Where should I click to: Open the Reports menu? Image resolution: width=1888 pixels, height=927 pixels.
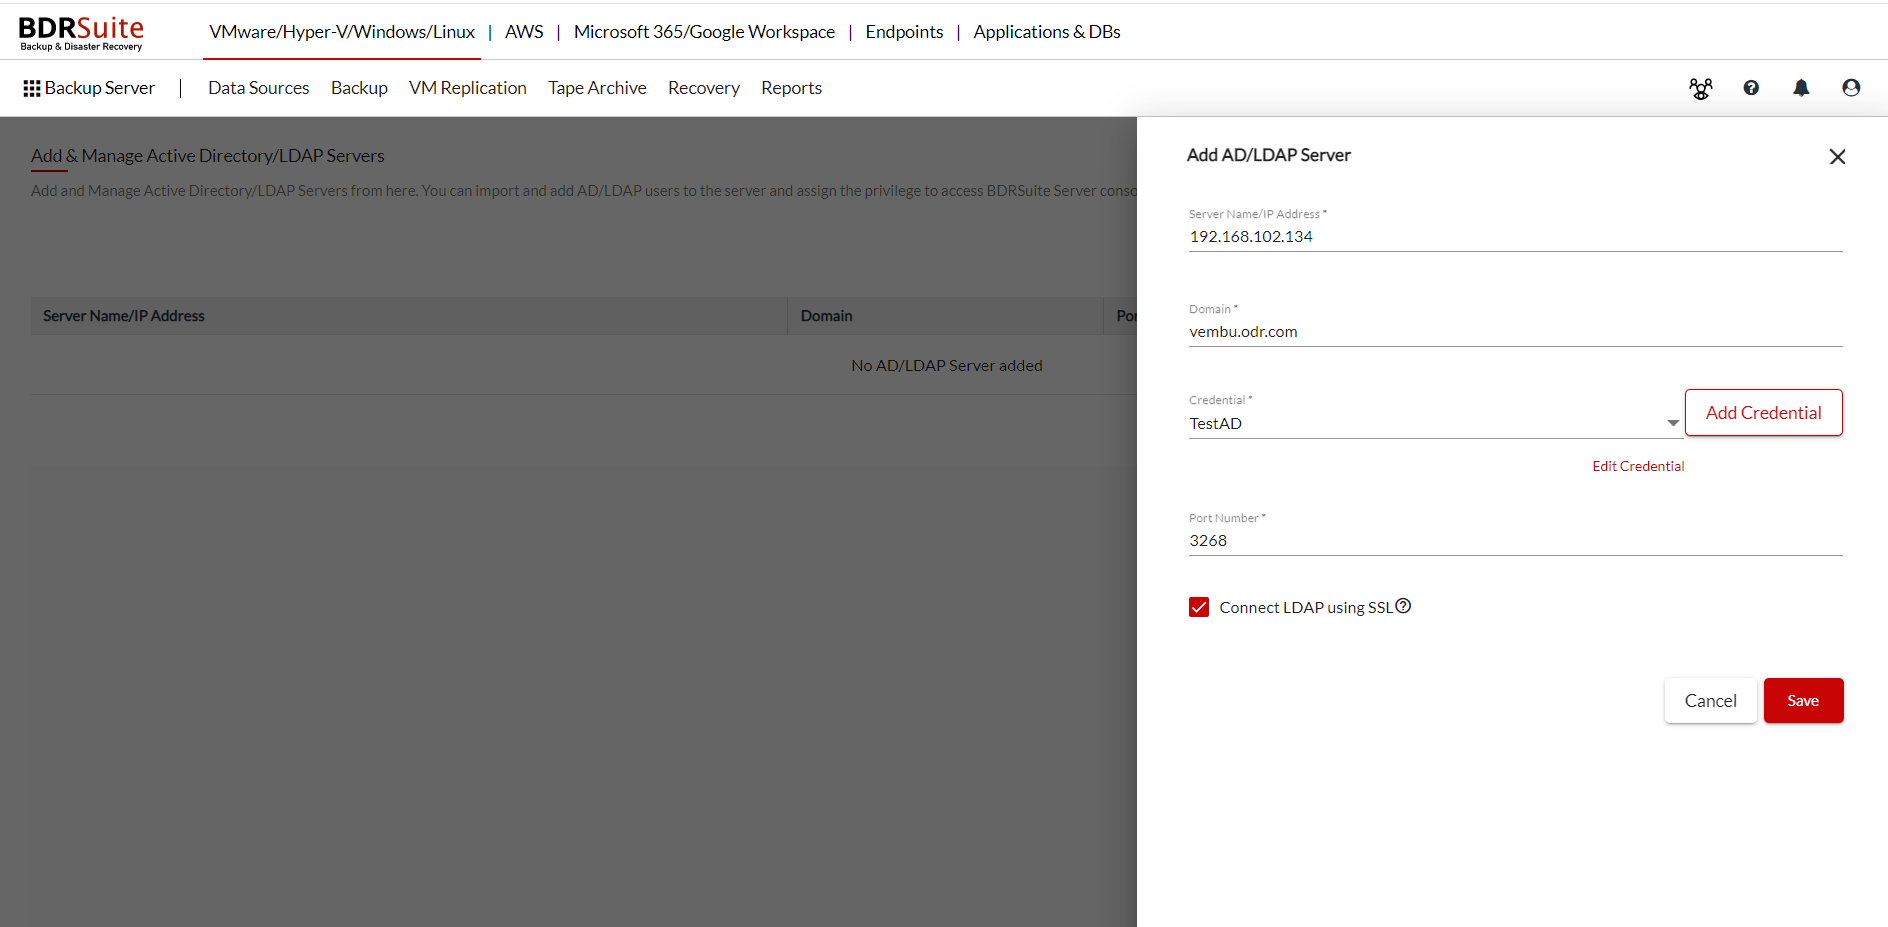coord(791,88)
